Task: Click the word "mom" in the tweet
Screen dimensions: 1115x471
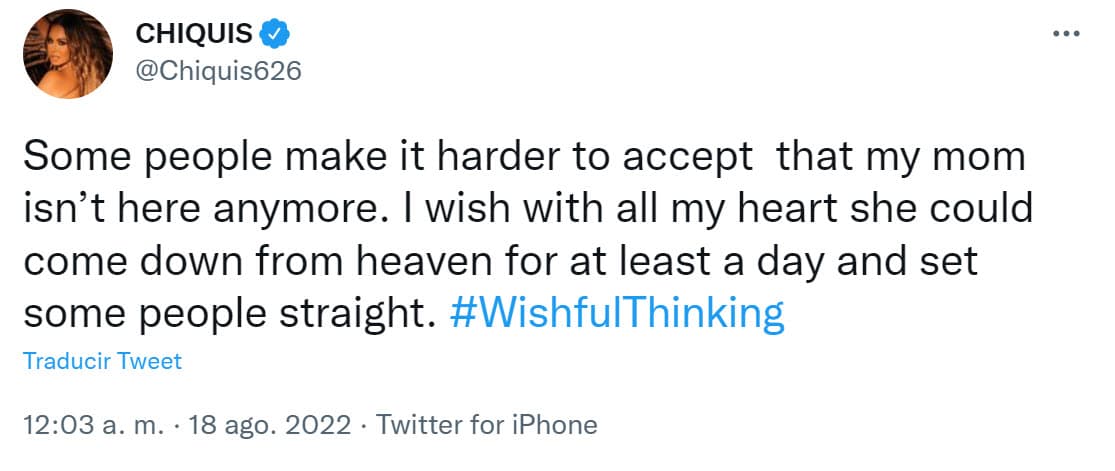Action: [984, 159]
